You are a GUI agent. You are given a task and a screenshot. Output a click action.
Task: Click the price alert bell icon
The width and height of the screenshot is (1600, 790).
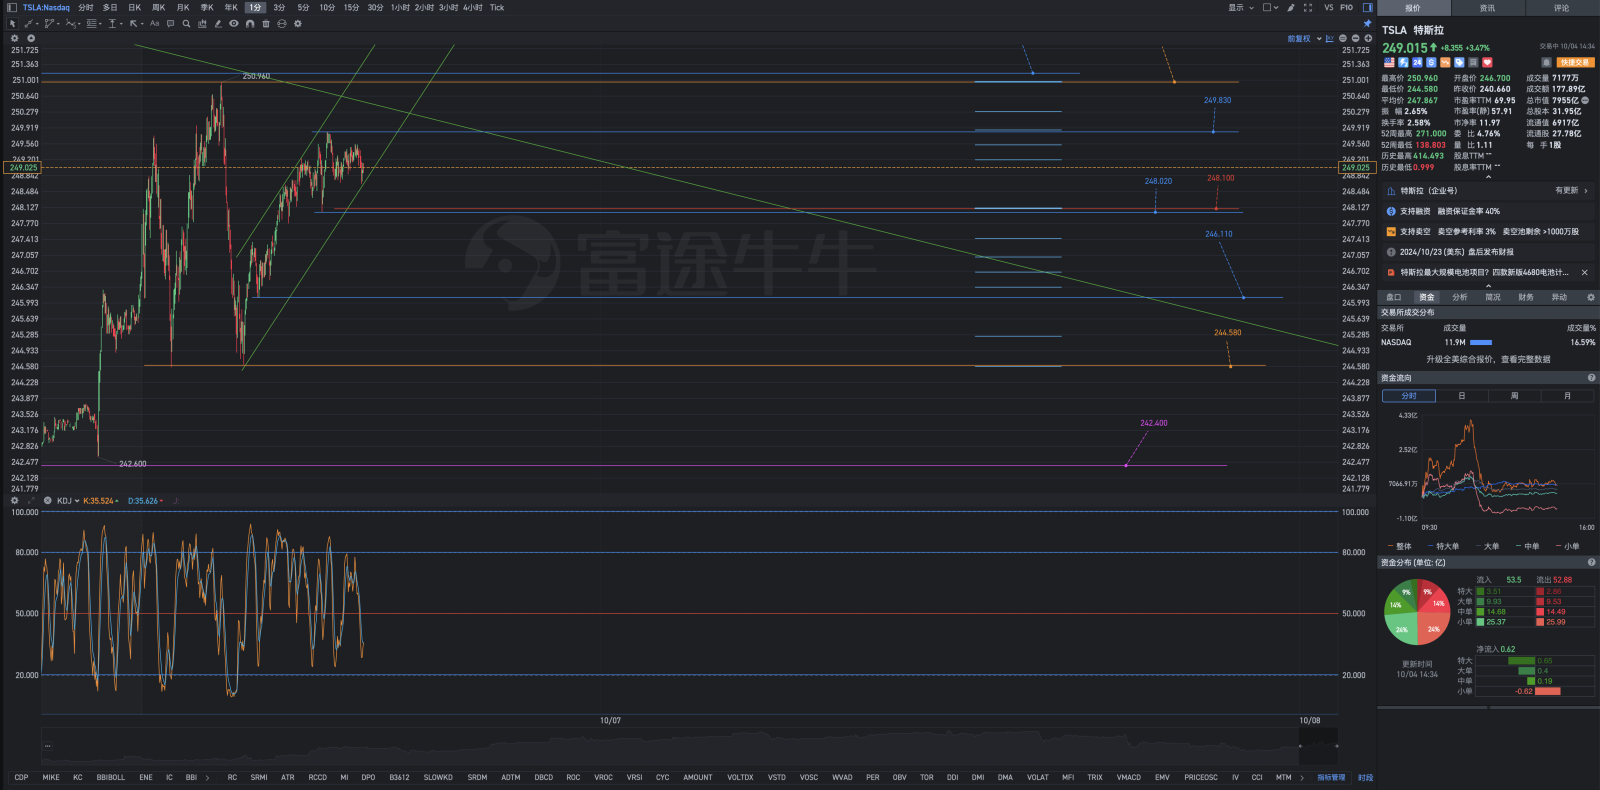1546,62
